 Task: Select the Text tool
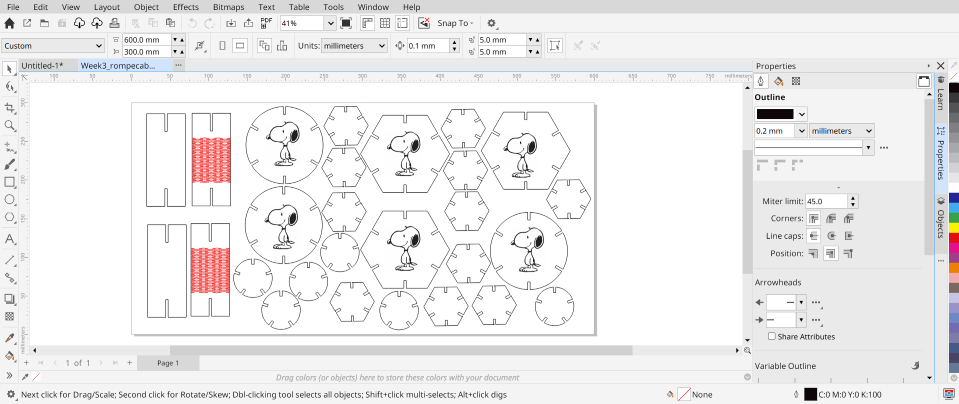(x=9, y=238)
